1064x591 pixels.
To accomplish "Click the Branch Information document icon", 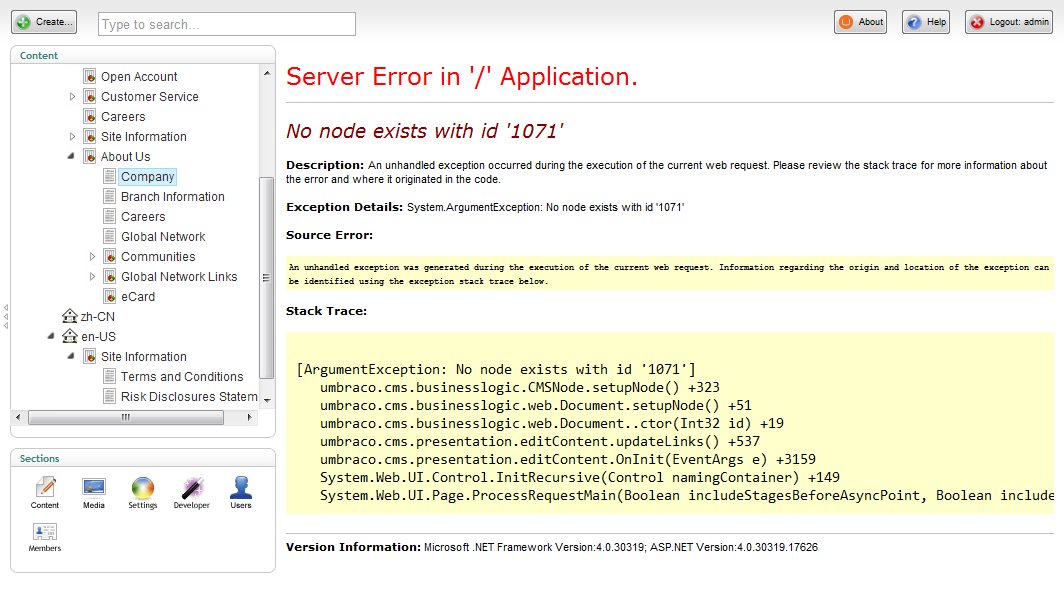I will coord(109,197).
